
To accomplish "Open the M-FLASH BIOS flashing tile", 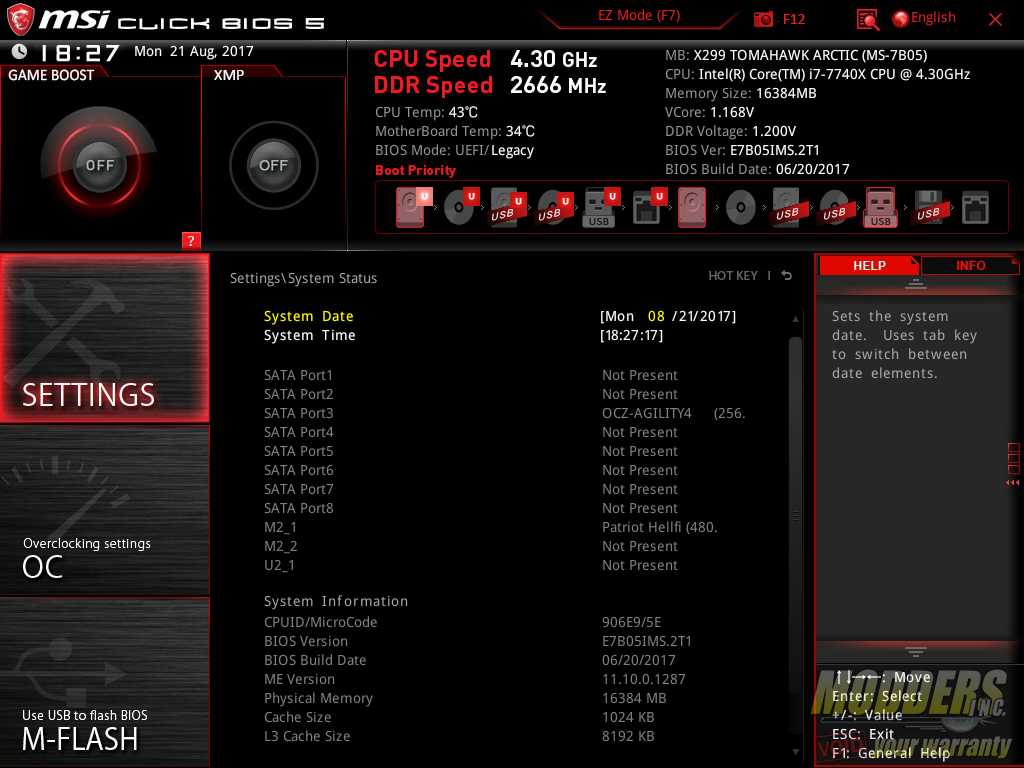I will click(104, 682).
